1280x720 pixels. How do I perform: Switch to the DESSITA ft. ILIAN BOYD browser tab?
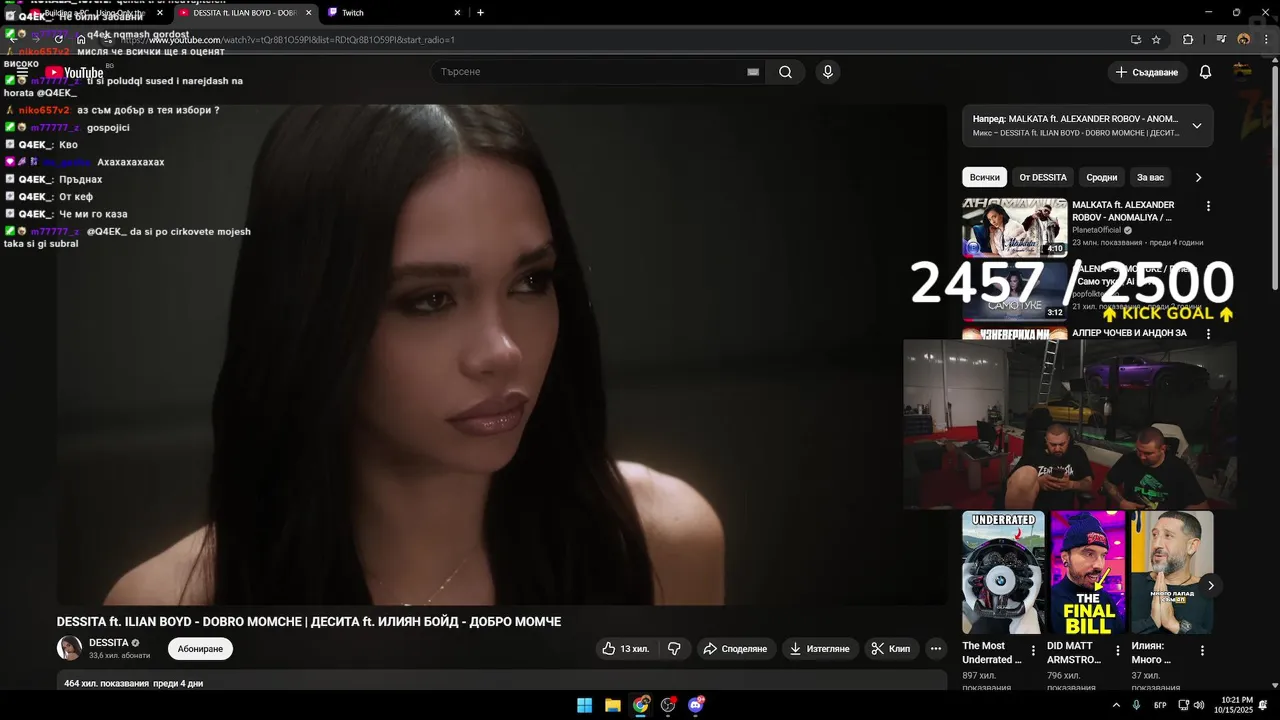point(245,13)
